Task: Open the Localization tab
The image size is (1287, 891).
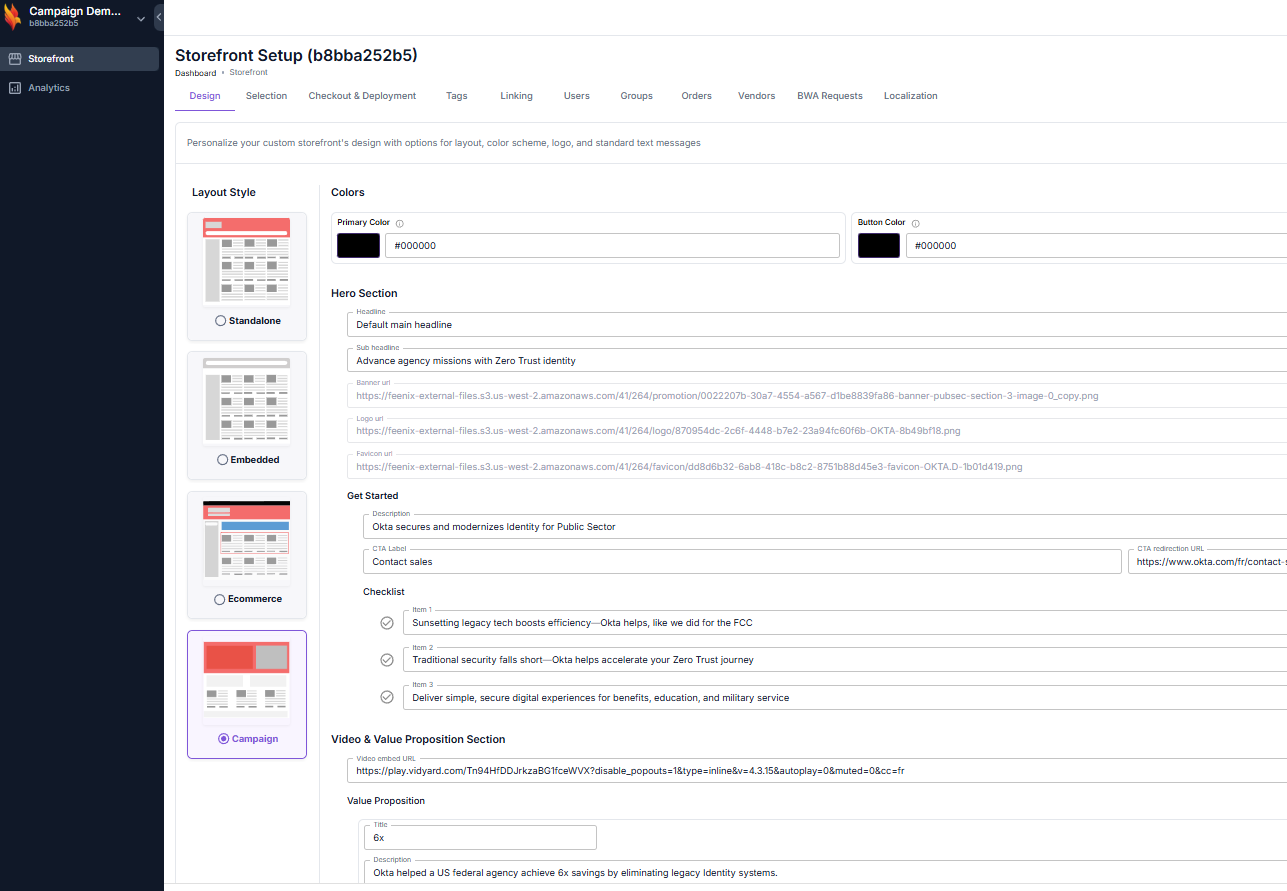Action: tap(910, 96)
